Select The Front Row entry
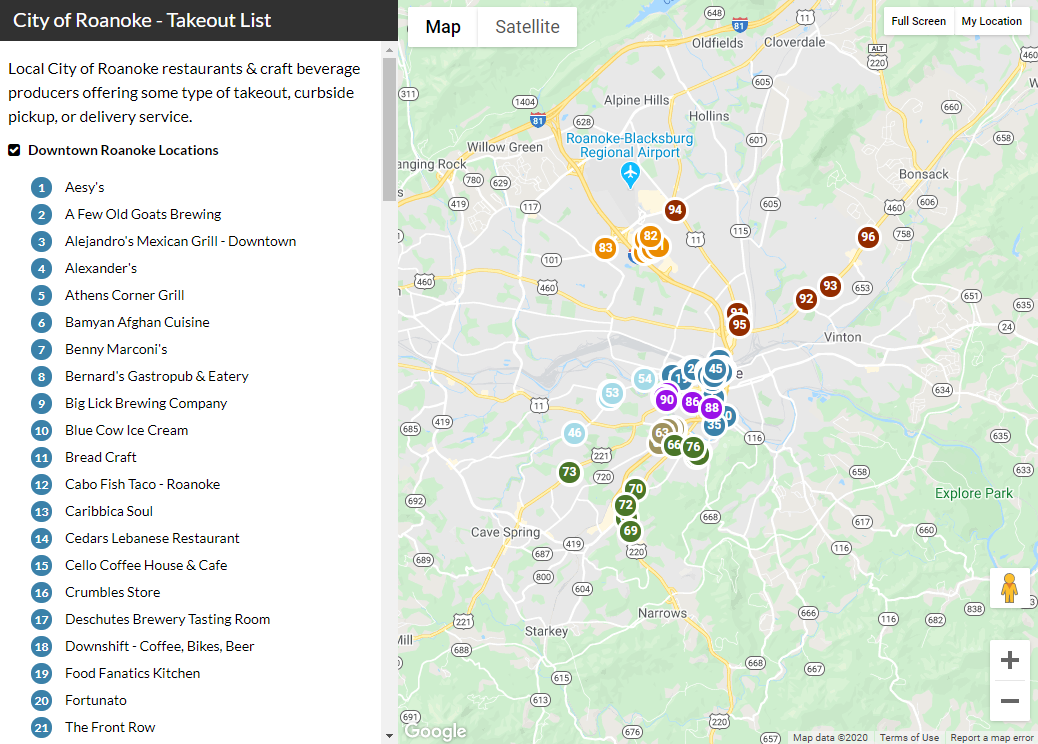Image resolution: width=1038 pixels, height=744 pixels. click(x=110, y=727)
